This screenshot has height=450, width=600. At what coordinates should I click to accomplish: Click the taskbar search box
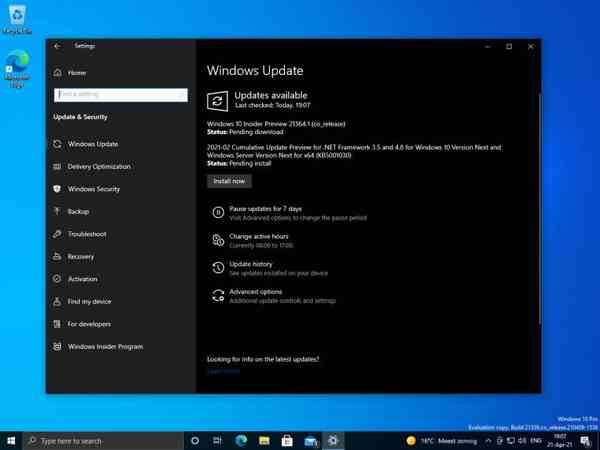click(103, 441)
